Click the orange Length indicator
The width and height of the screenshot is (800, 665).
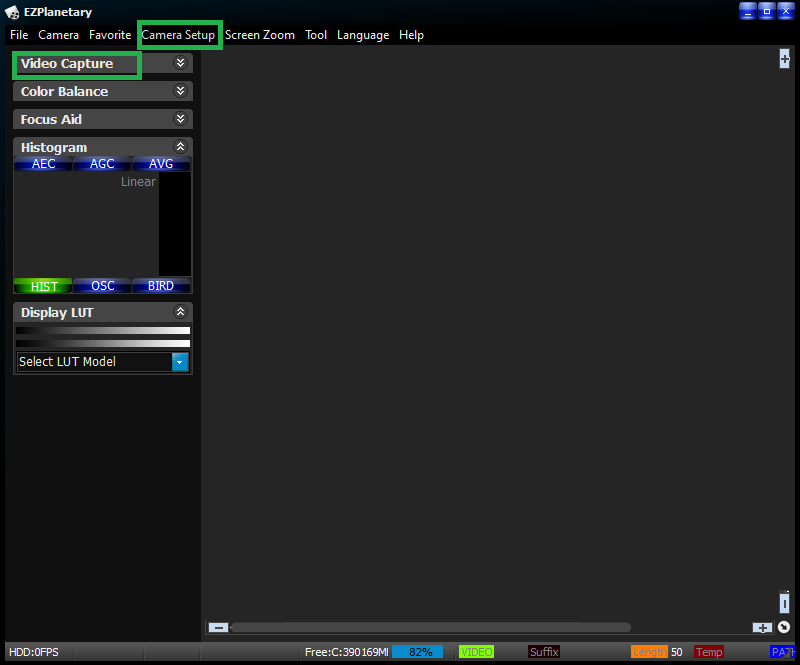point(649,652)
